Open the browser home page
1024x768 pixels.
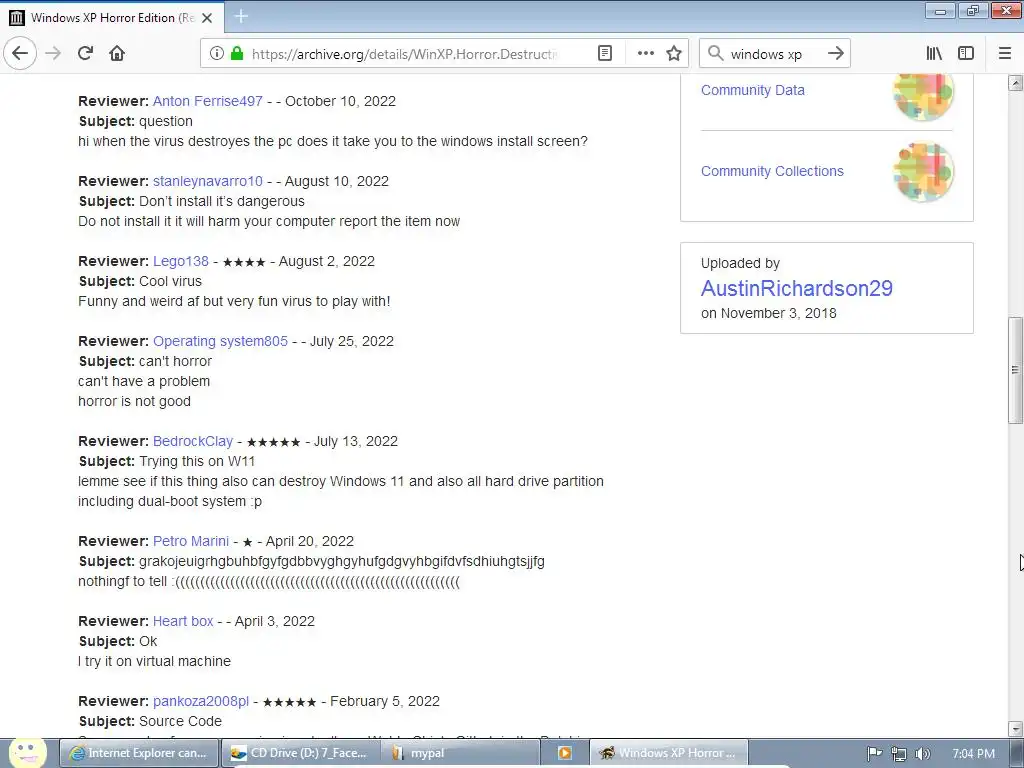[117, 54]
